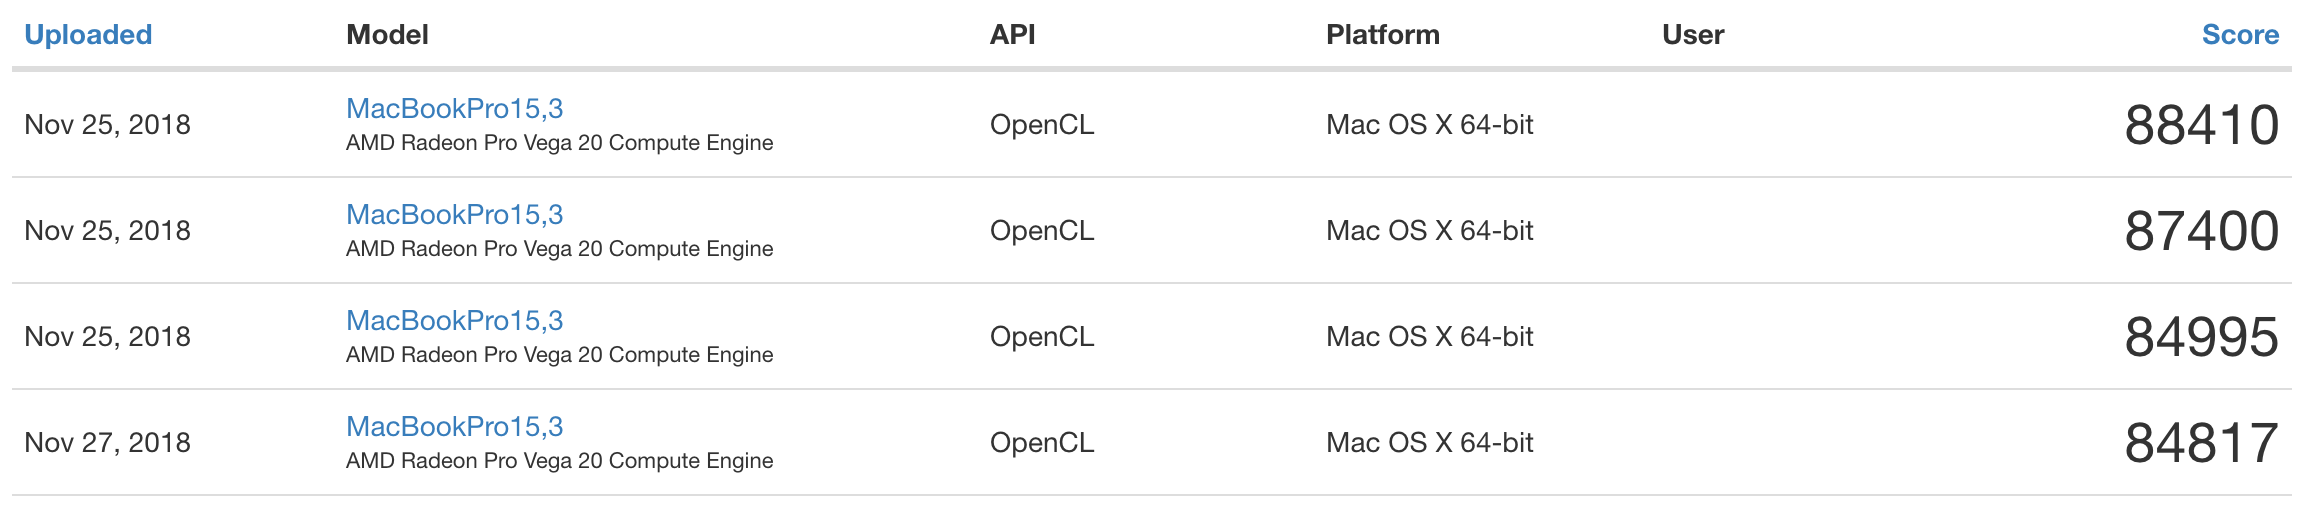Open MacBookPro15,3 link with score 87400
This screenshot has height=510, width=2324.
pos(454,214)
